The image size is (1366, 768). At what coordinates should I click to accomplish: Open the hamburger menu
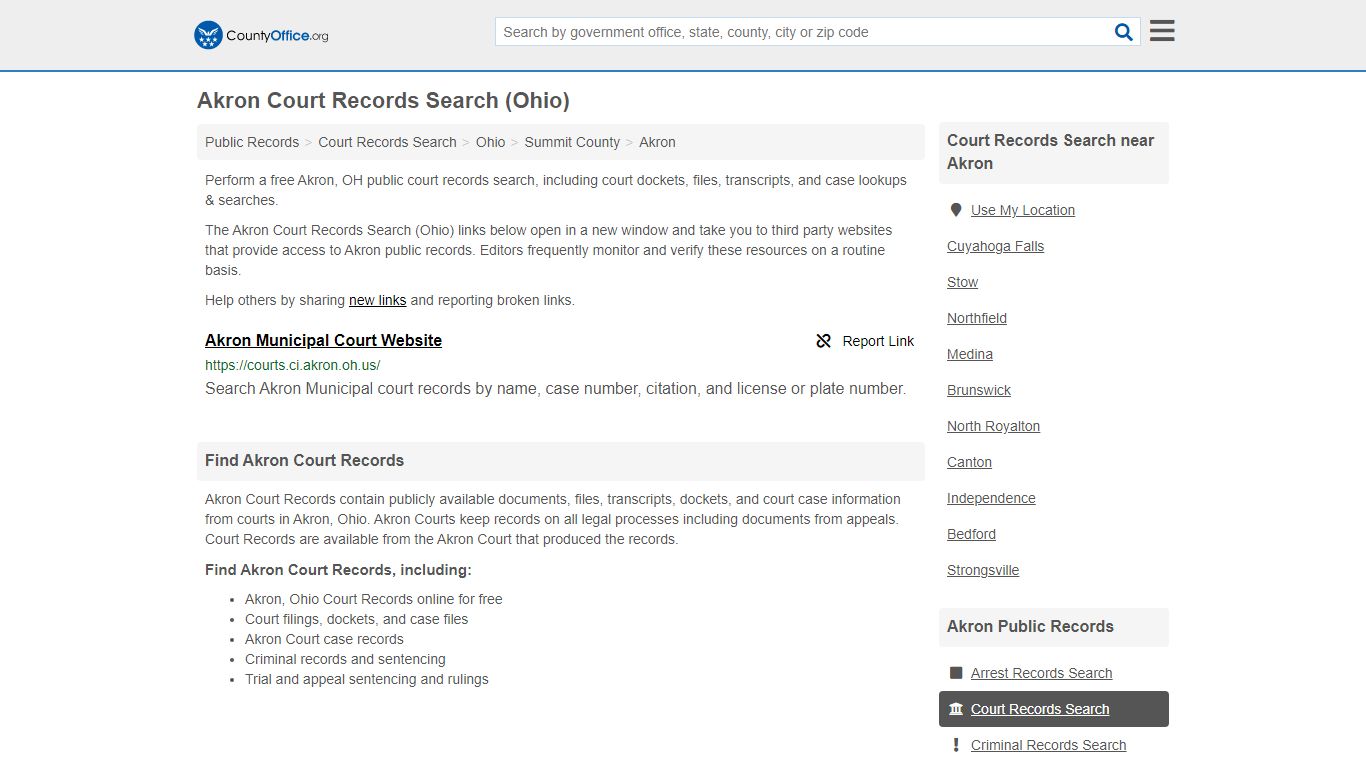pyautogui.click(x=1162, y=31)
